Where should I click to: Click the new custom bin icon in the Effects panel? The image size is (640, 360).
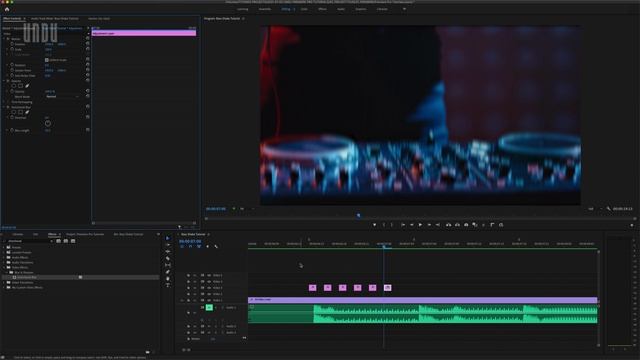point(148,352)
